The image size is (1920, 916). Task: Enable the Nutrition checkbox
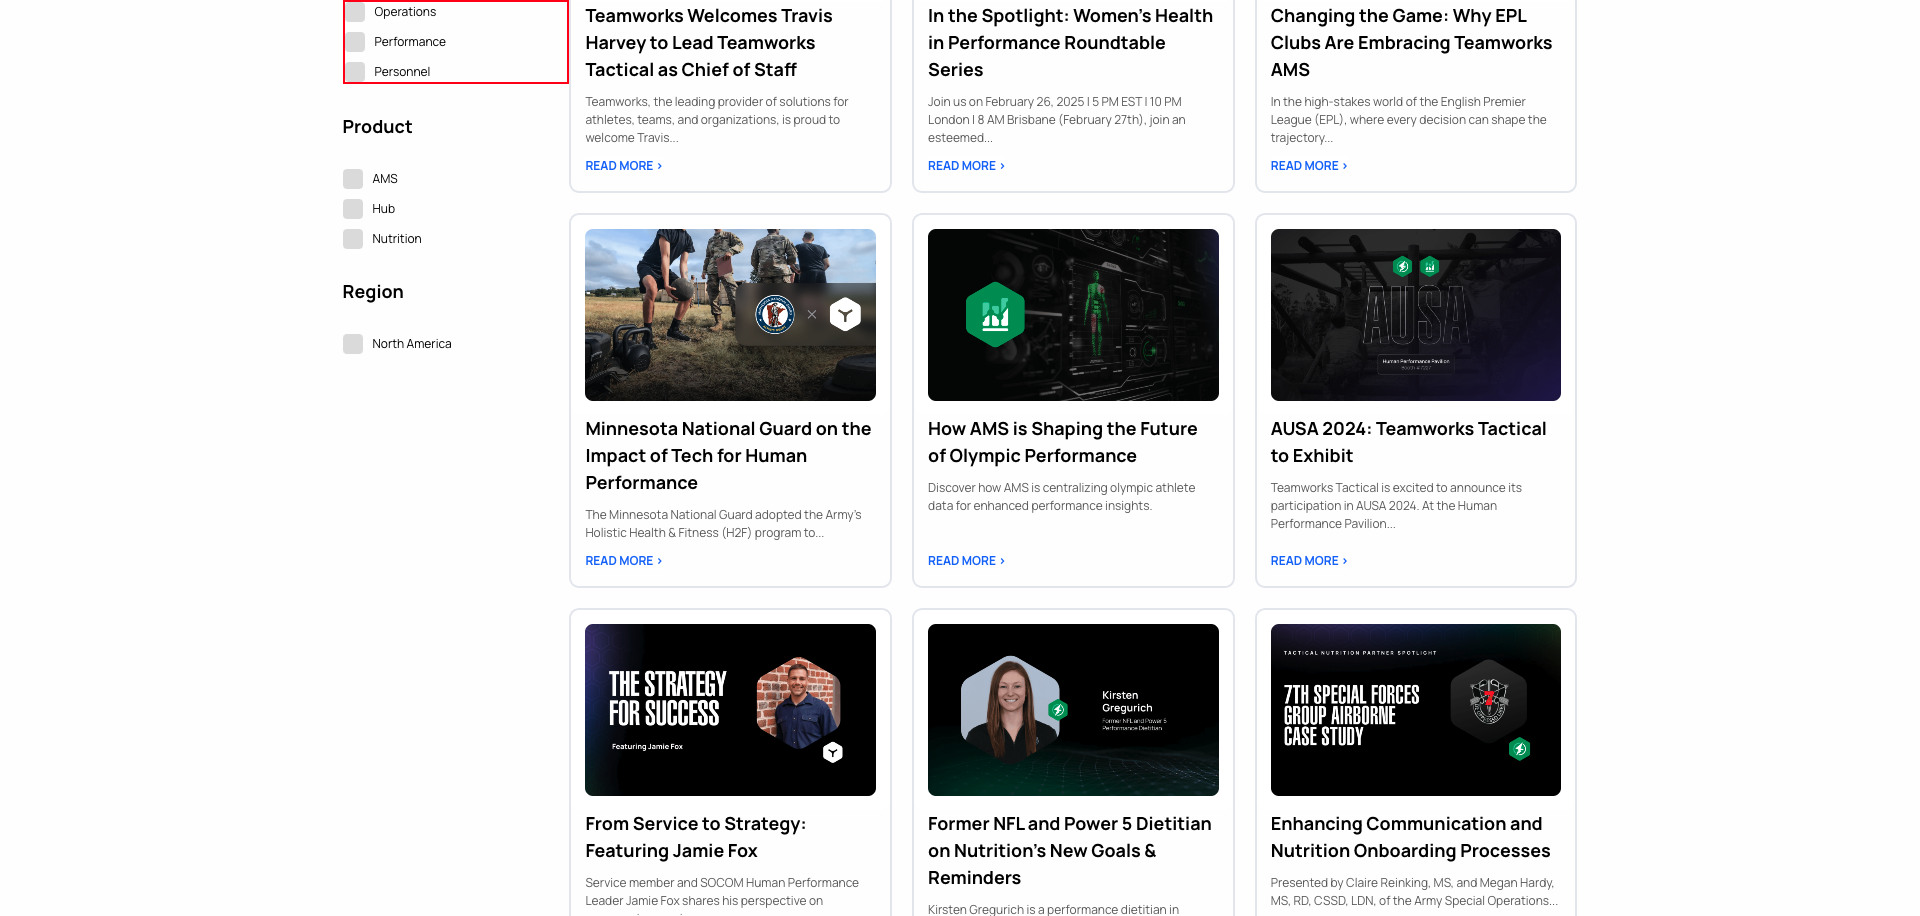[x=353, y=238]
